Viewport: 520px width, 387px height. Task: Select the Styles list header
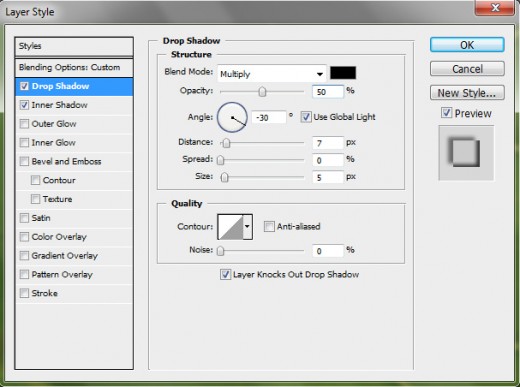74,46
